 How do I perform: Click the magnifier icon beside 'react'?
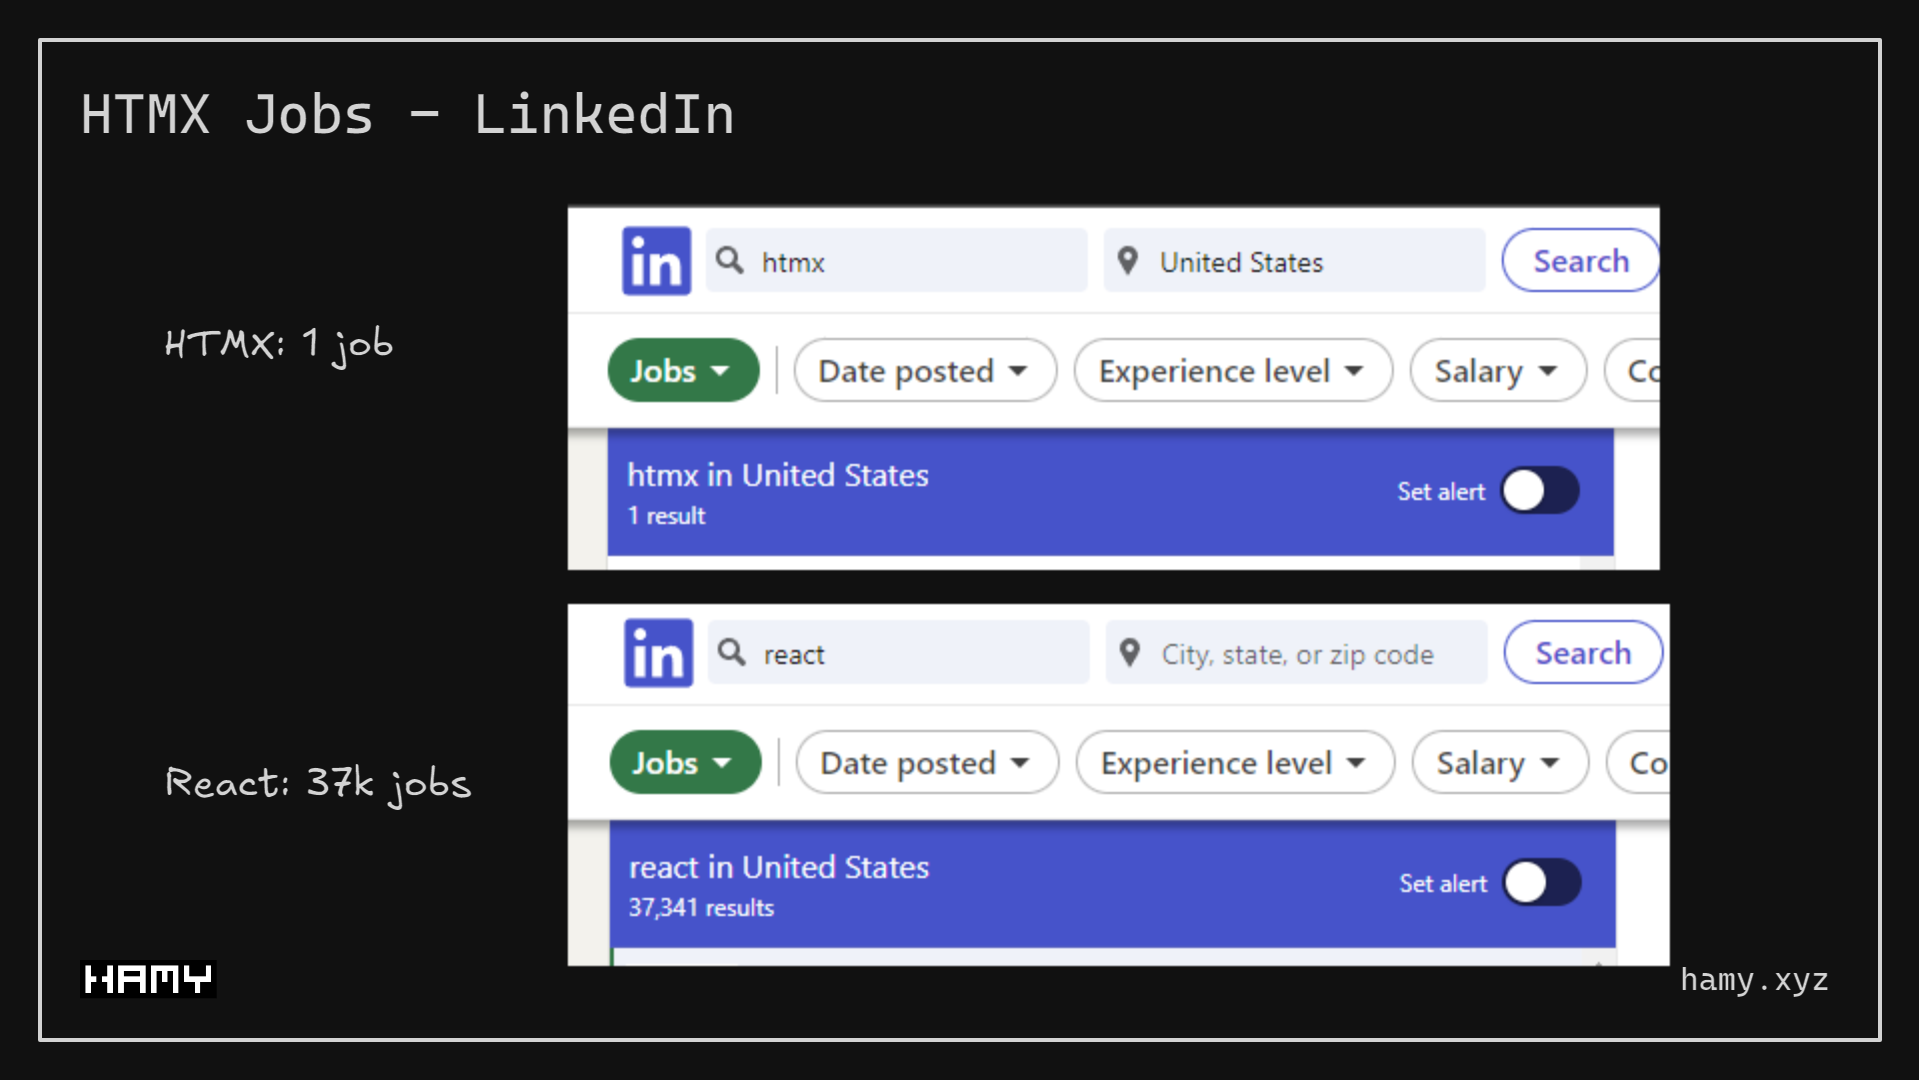tap(733, 652)
